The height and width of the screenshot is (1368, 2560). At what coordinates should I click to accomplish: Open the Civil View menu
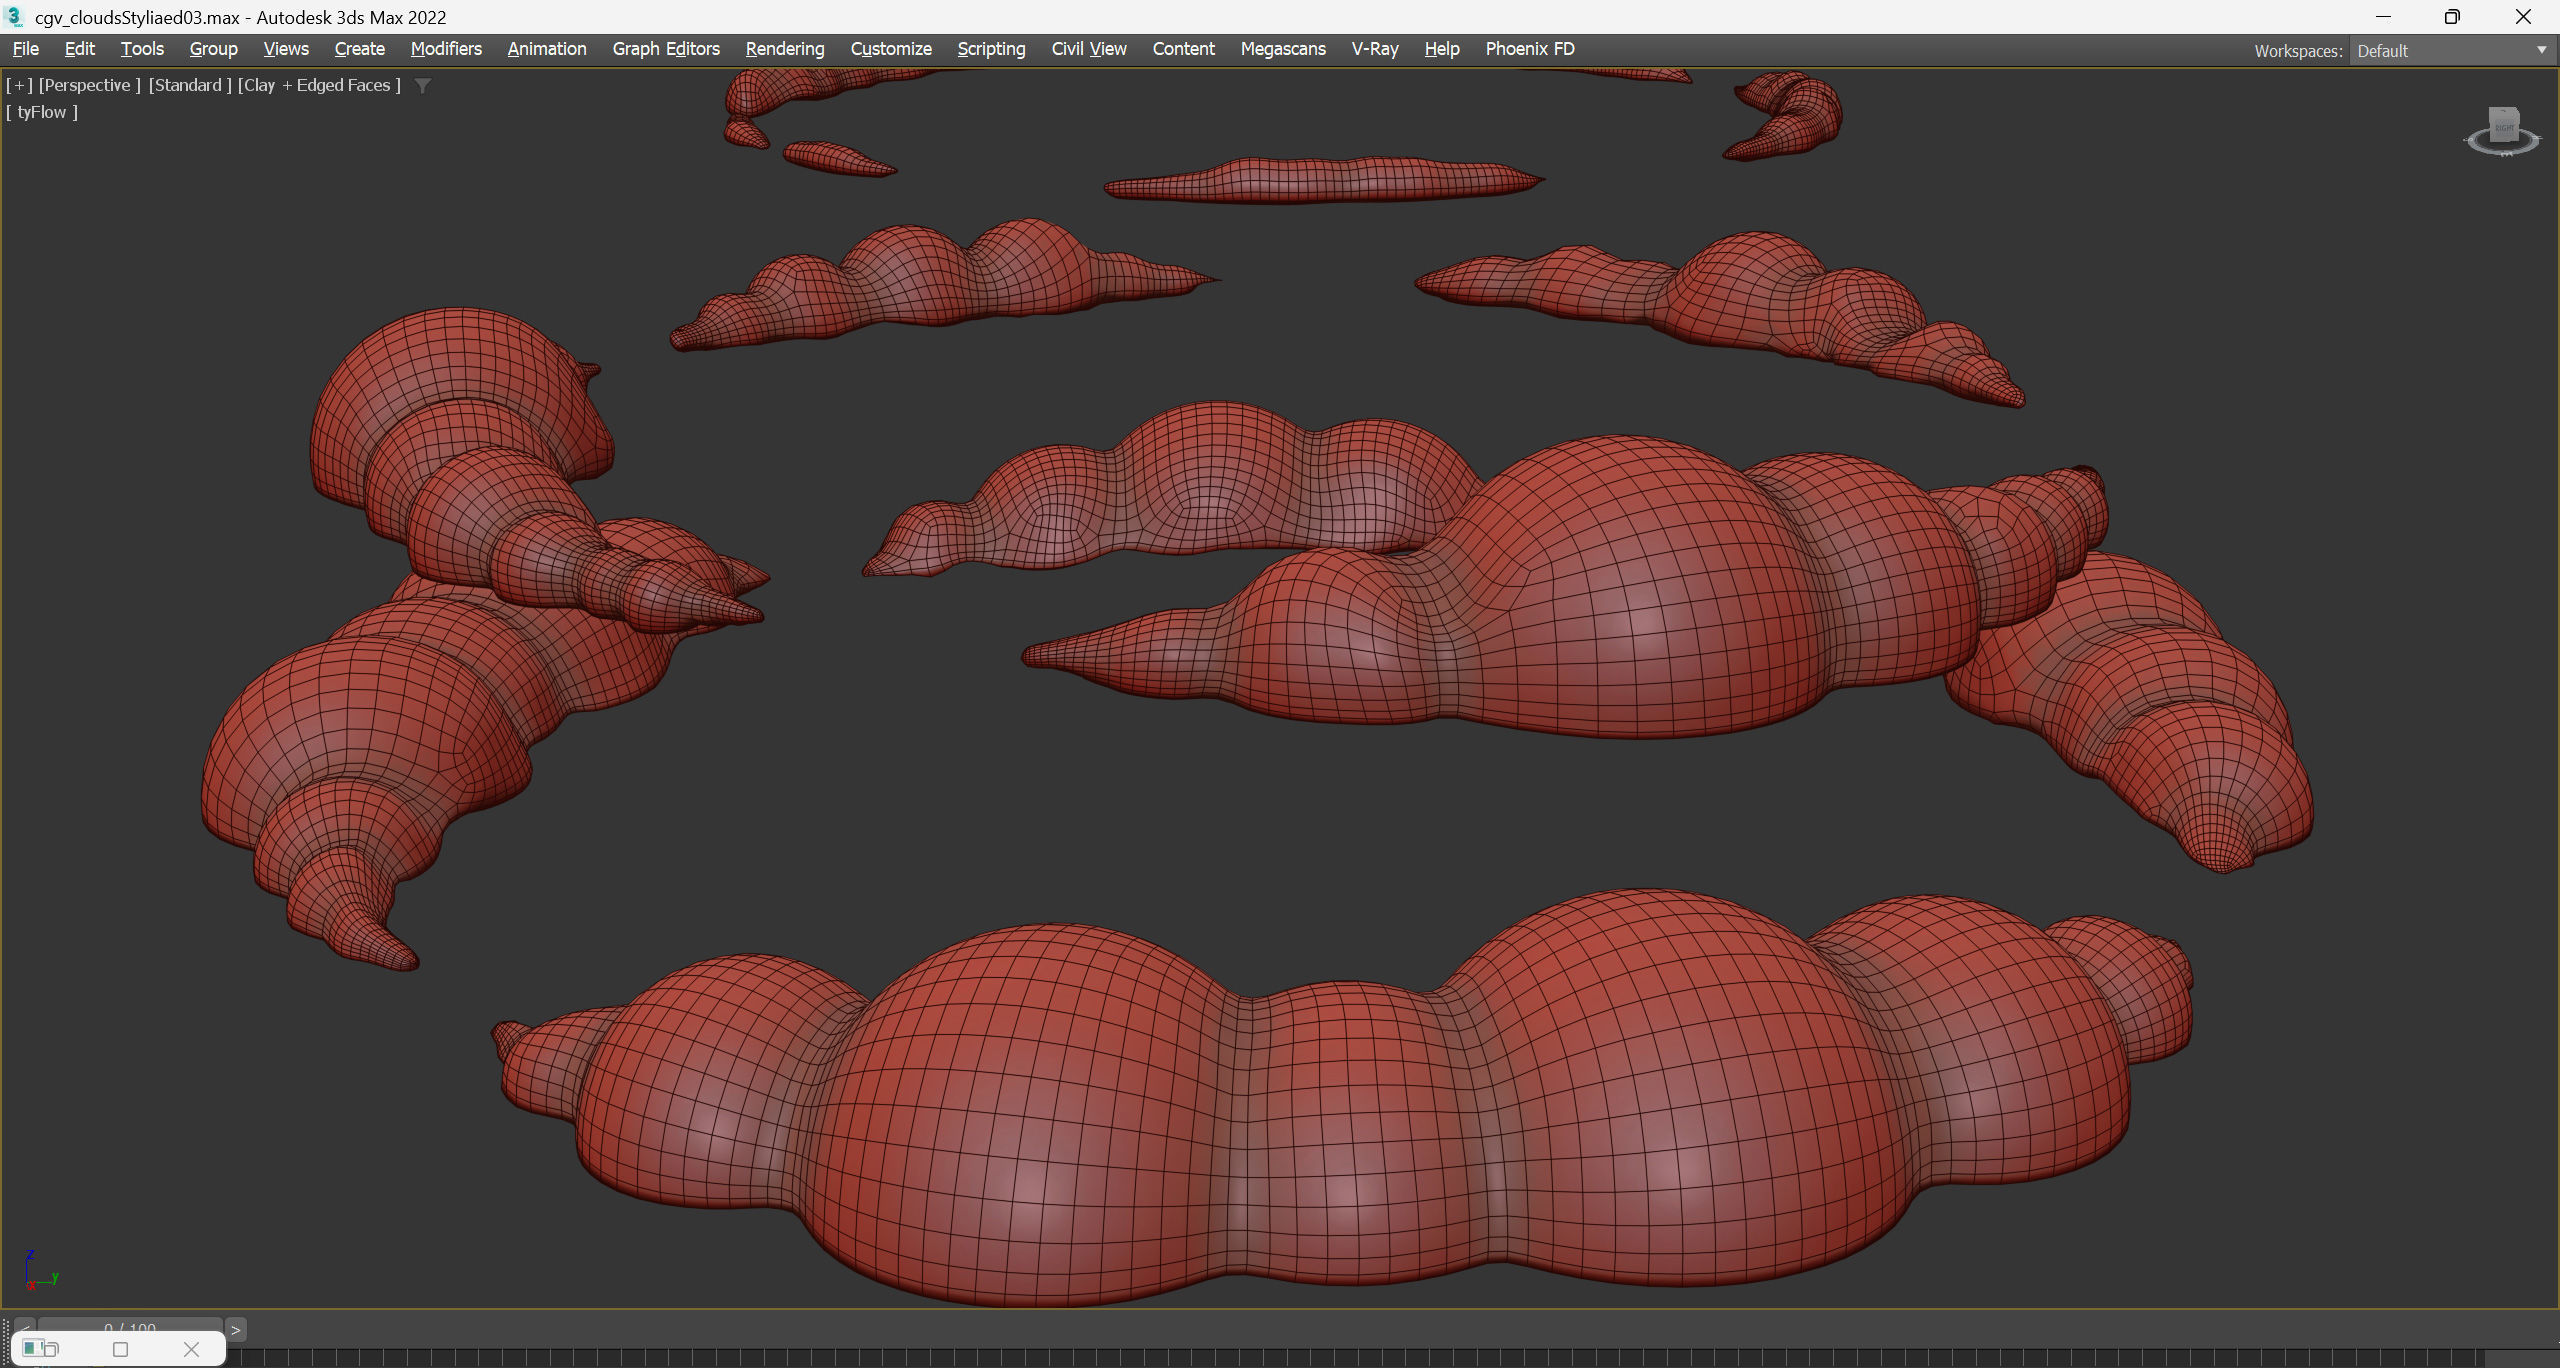[x=1089, y=49]
